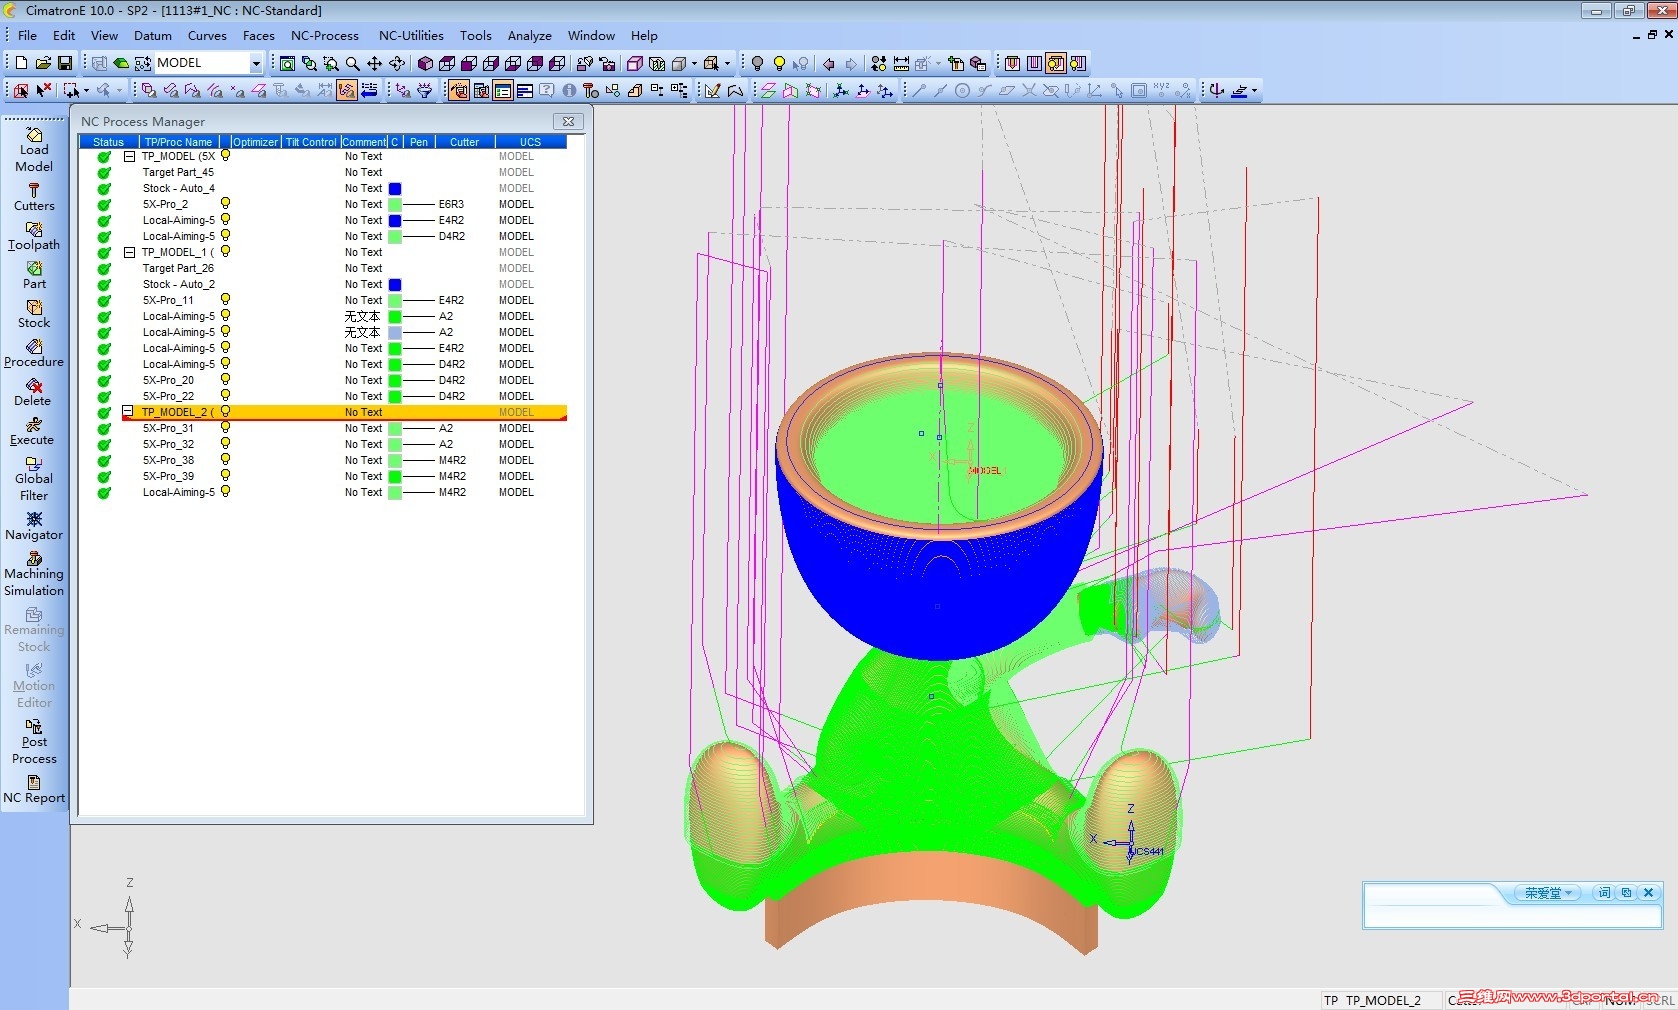
Task: Create a new Procedure
Action: click(x=34, y=353)
